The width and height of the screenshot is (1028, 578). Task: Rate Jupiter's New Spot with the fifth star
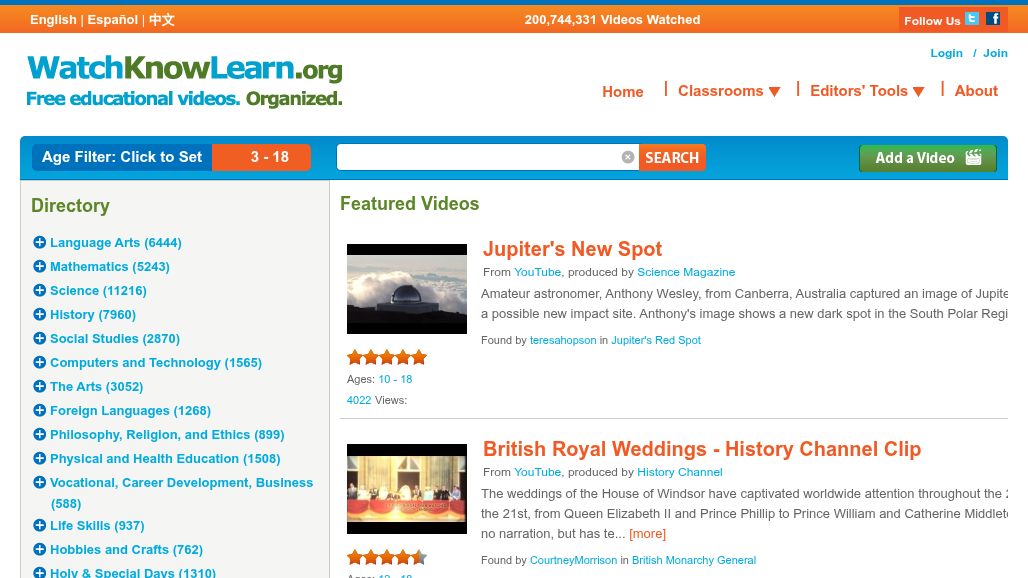(x=419, y=357)
